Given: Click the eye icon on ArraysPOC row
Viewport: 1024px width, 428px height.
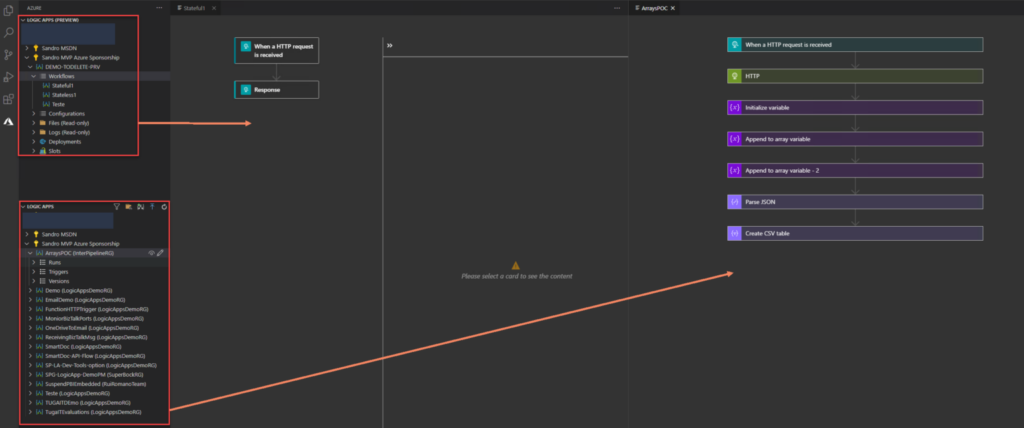Looking at the screenshot, I should point(151,253).
